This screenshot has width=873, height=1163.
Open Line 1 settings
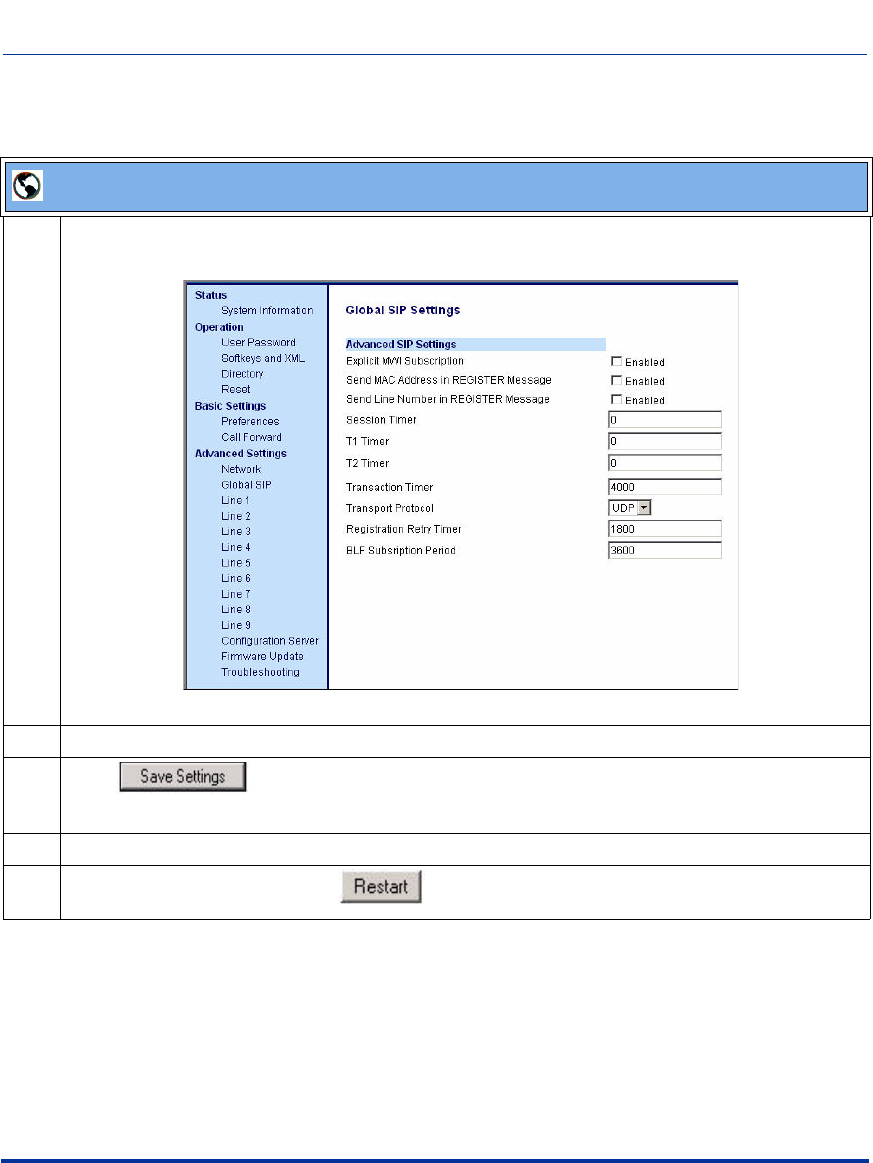click(x=235, y=501)
